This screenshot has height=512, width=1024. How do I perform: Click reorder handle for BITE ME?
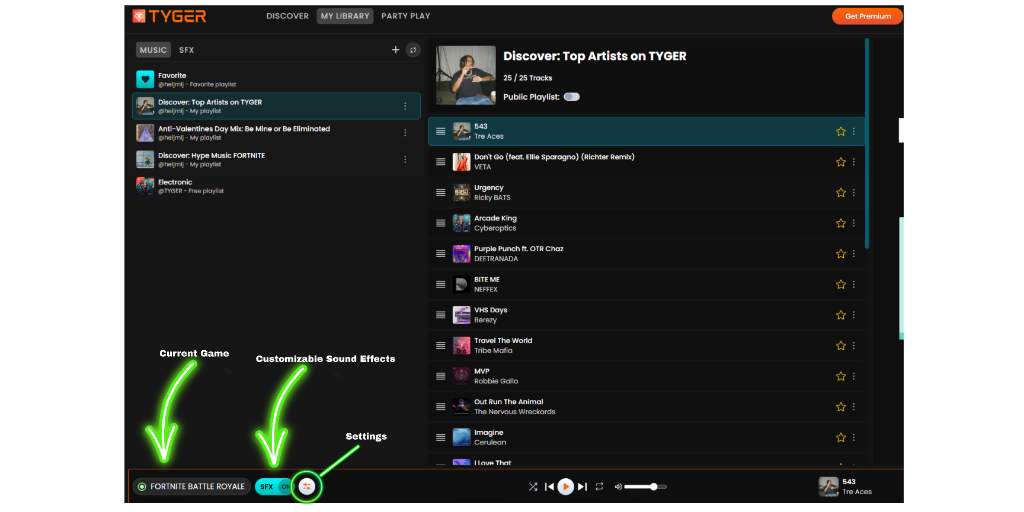click(441, 284)
